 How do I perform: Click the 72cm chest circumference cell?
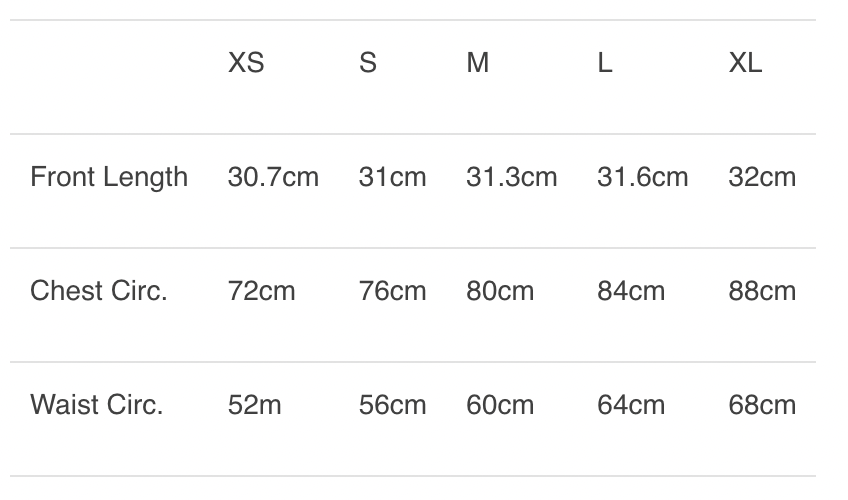click(x=262, y=291)
